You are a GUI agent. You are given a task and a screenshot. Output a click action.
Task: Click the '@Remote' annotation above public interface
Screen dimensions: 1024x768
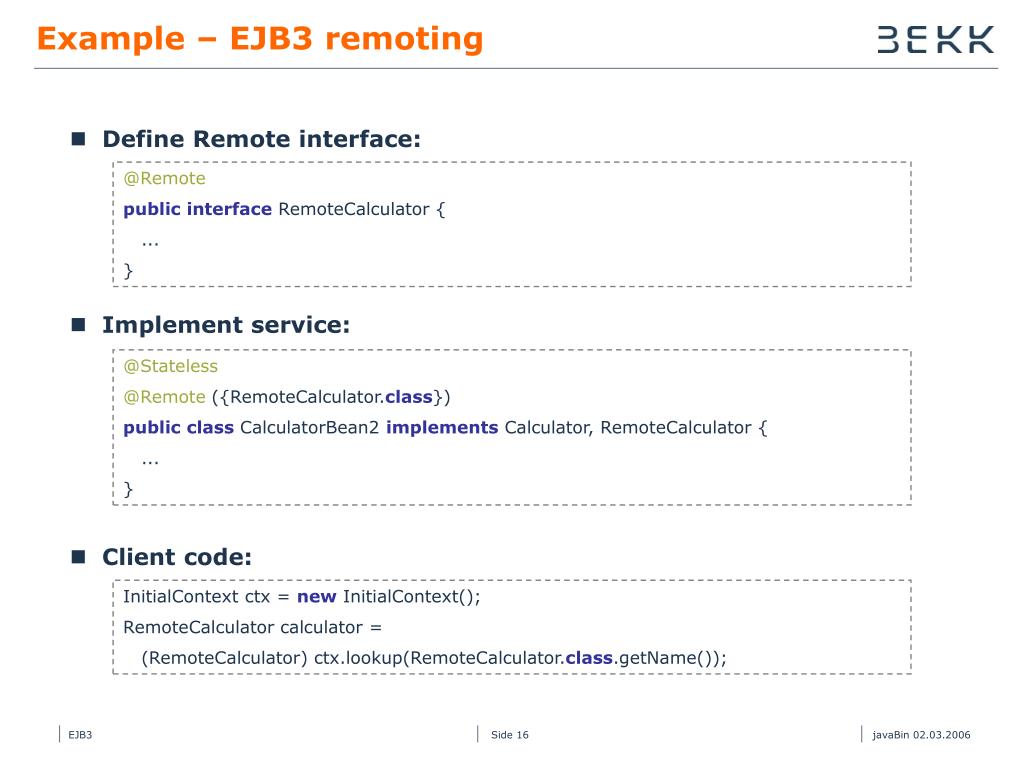pos(165,178)
